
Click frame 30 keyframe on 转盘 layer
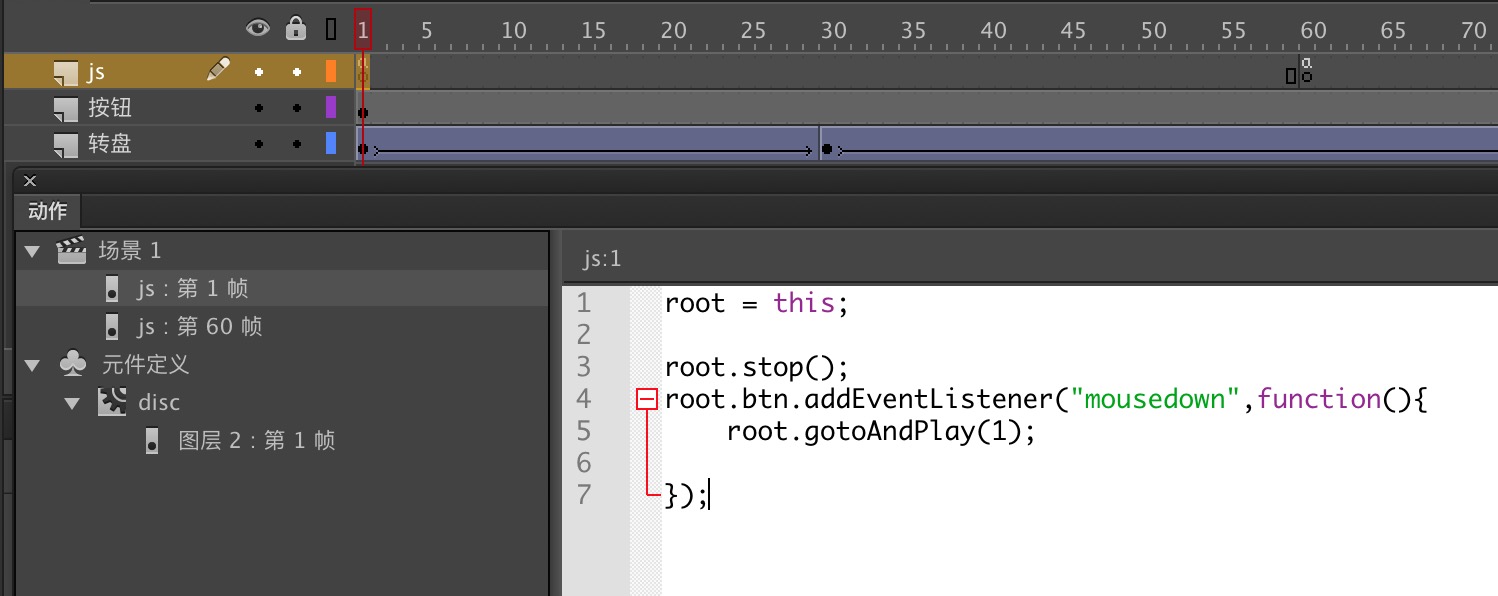click(827, 150)
